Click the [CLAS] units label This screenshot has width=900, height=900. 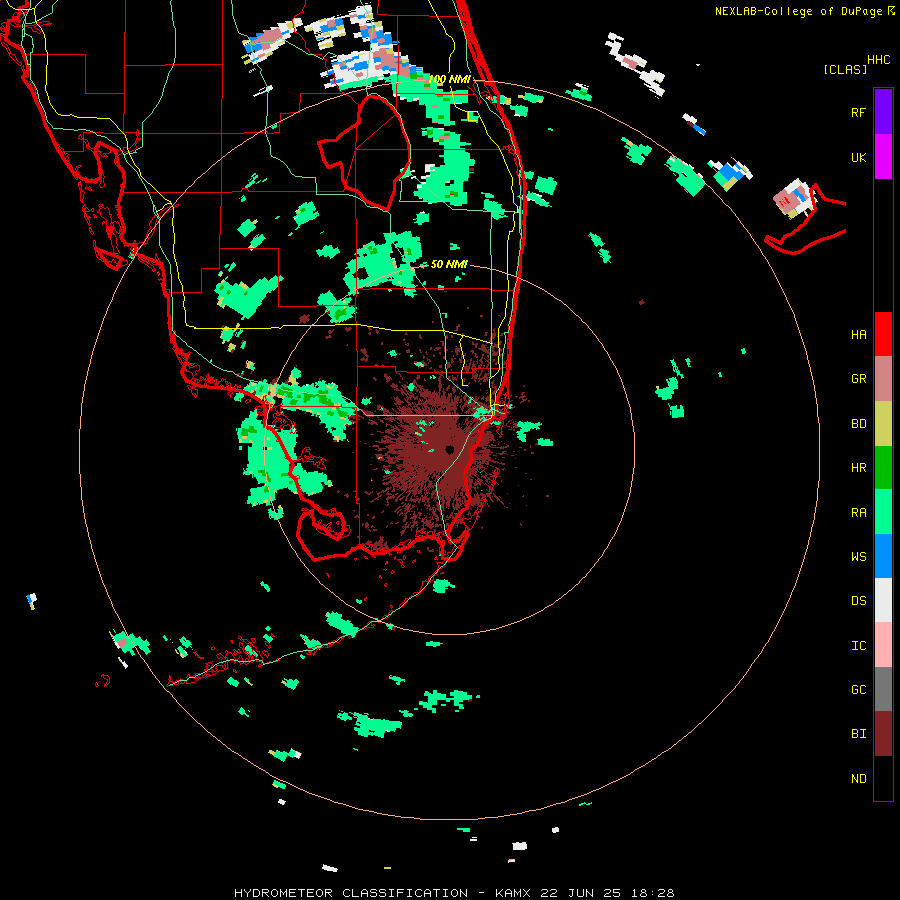pyautogui.click(x=845, y=69)
